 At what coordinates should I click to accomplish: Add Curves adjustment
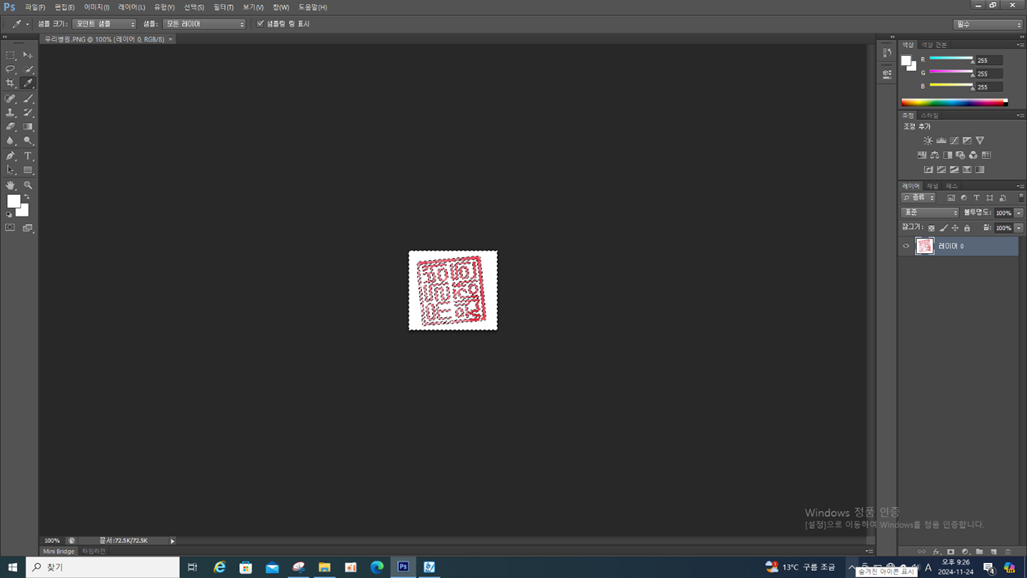[954, 141]
